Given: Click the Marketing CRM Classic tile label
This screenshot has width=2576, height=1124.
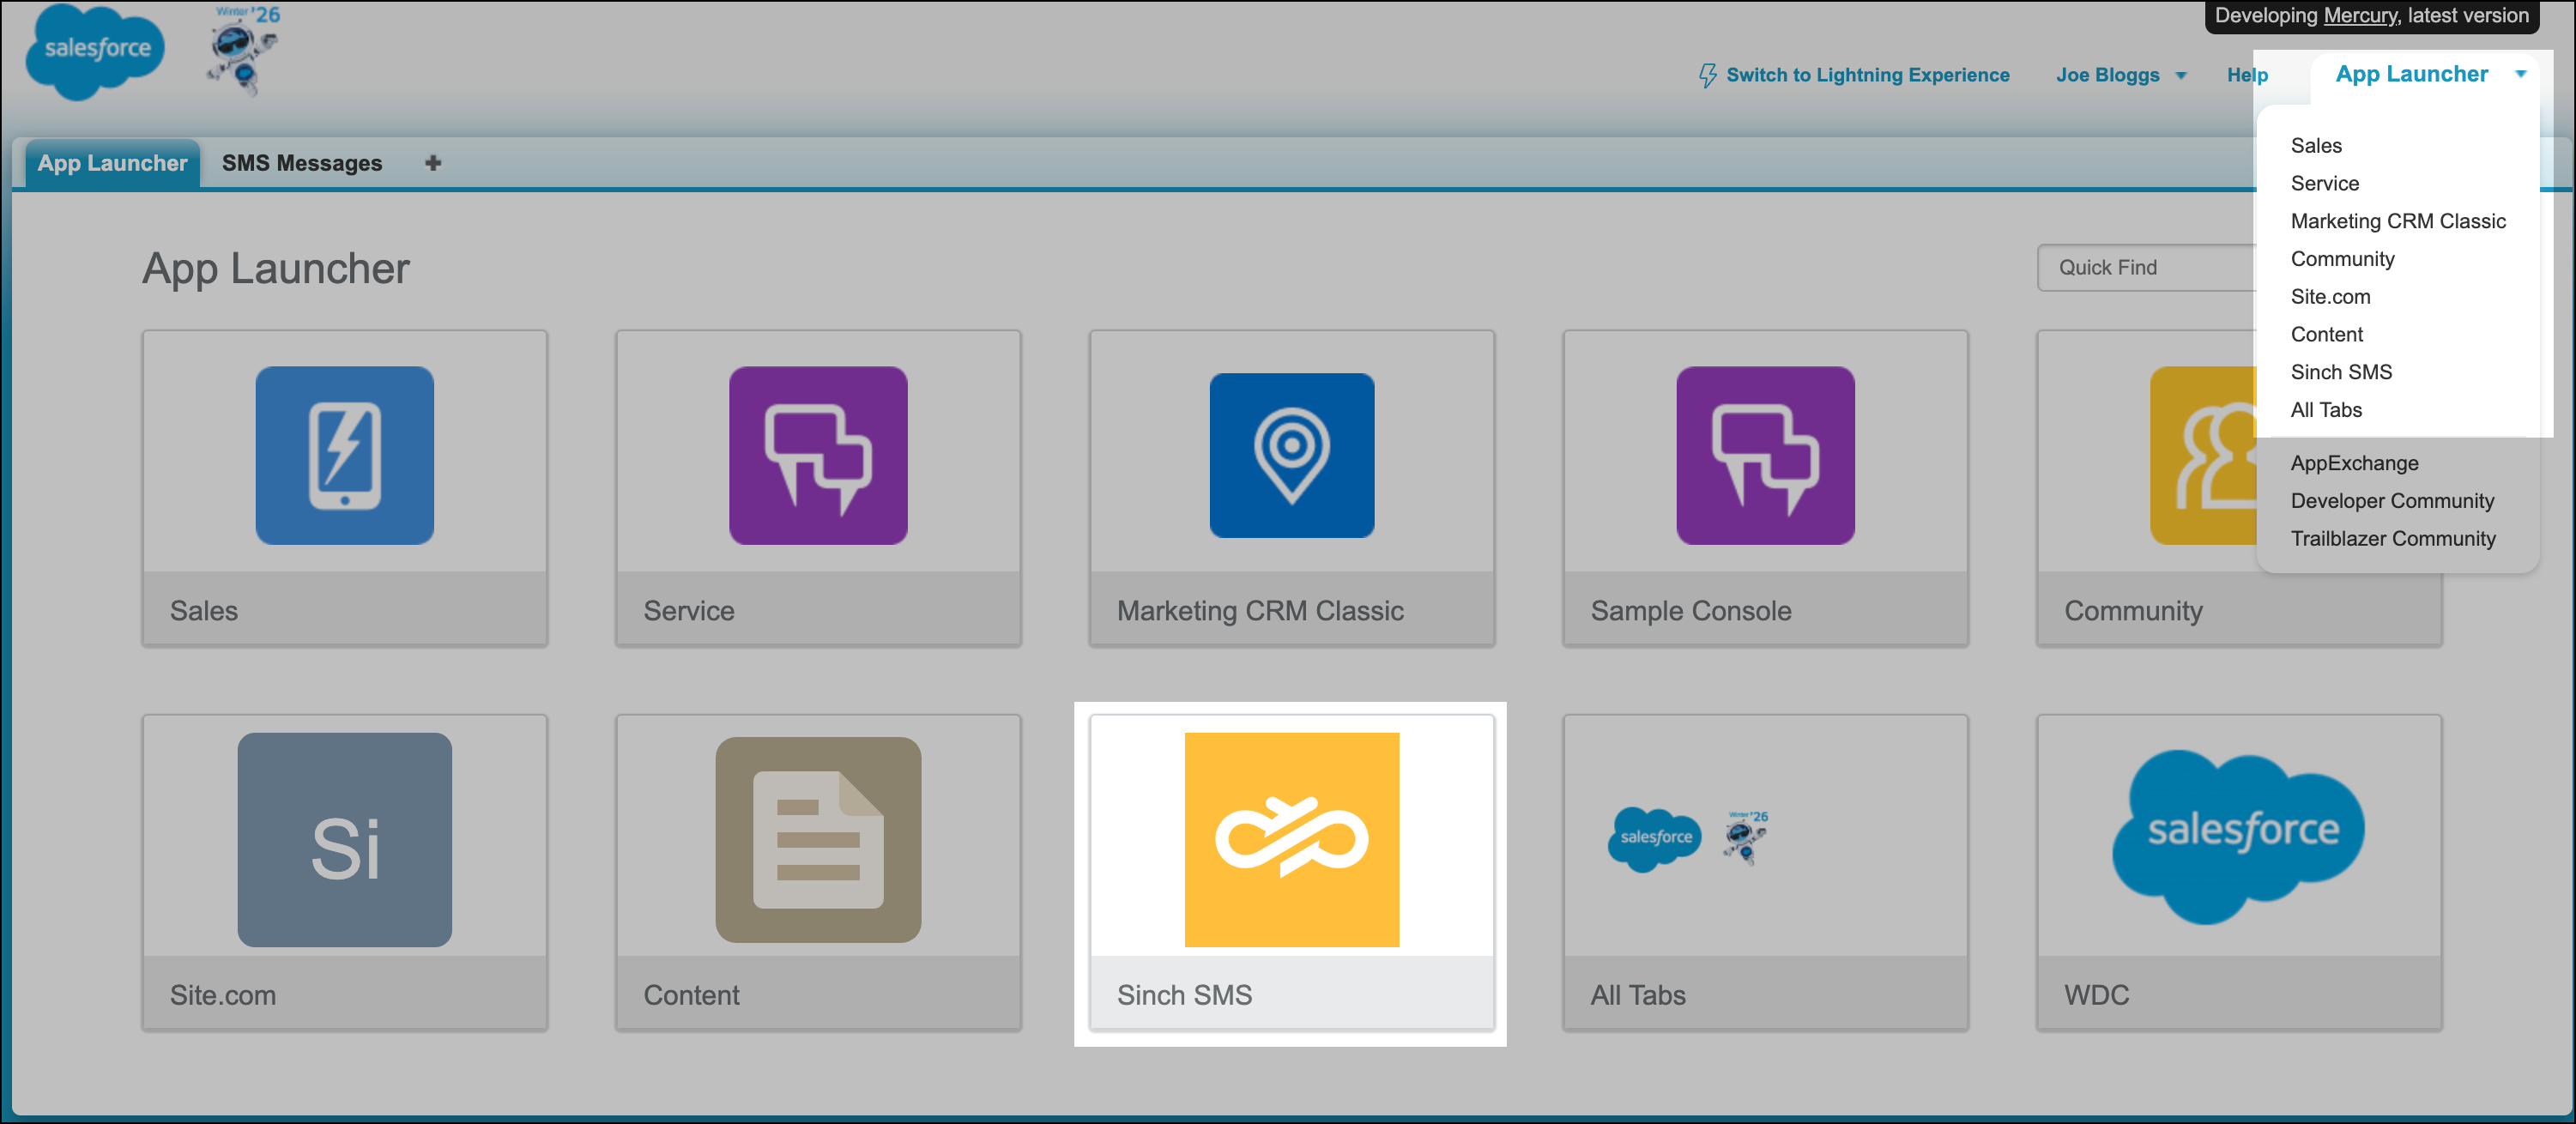Looking at the screenshot, I should tap(1260, 611).
